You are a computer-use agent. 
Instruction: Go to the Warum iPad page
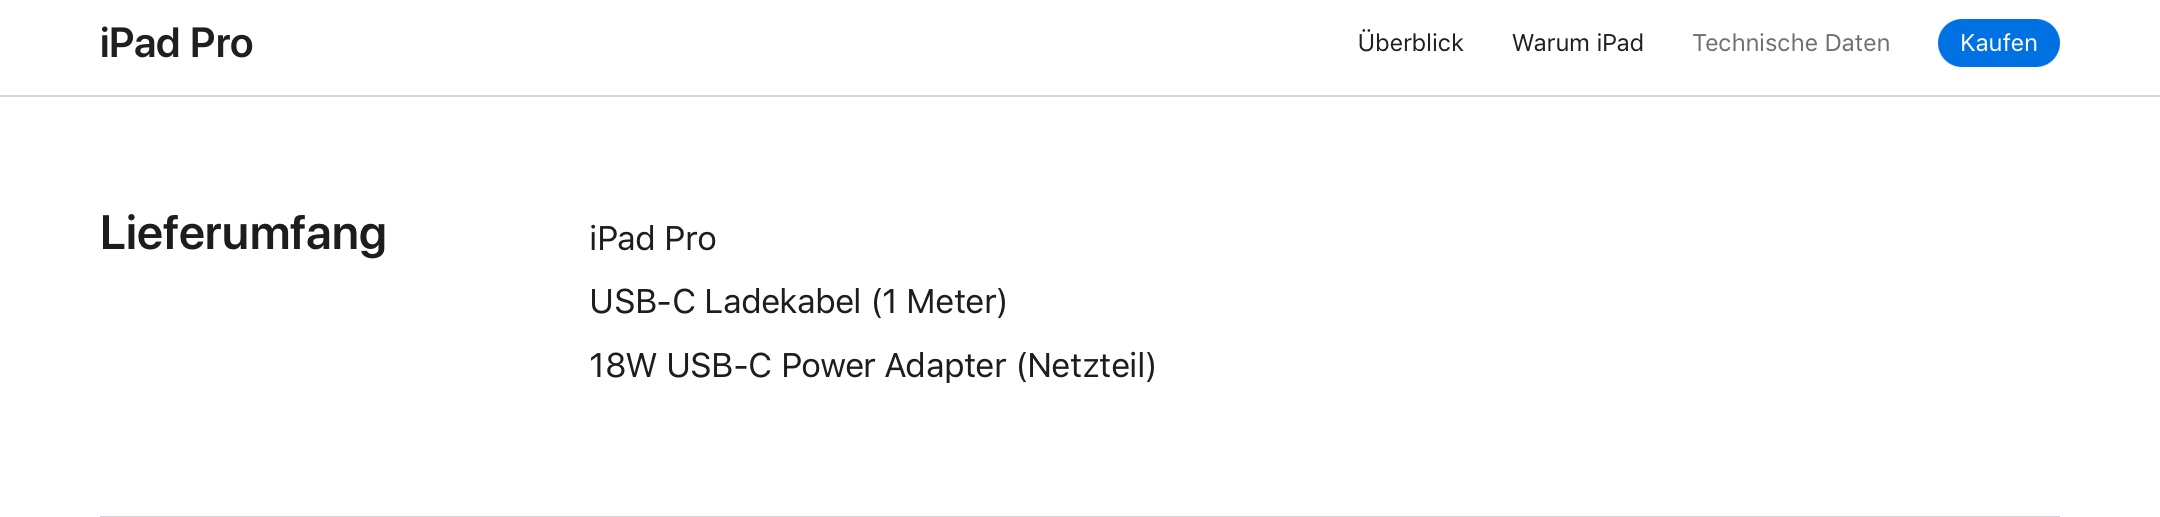(x=1577, y=43)
